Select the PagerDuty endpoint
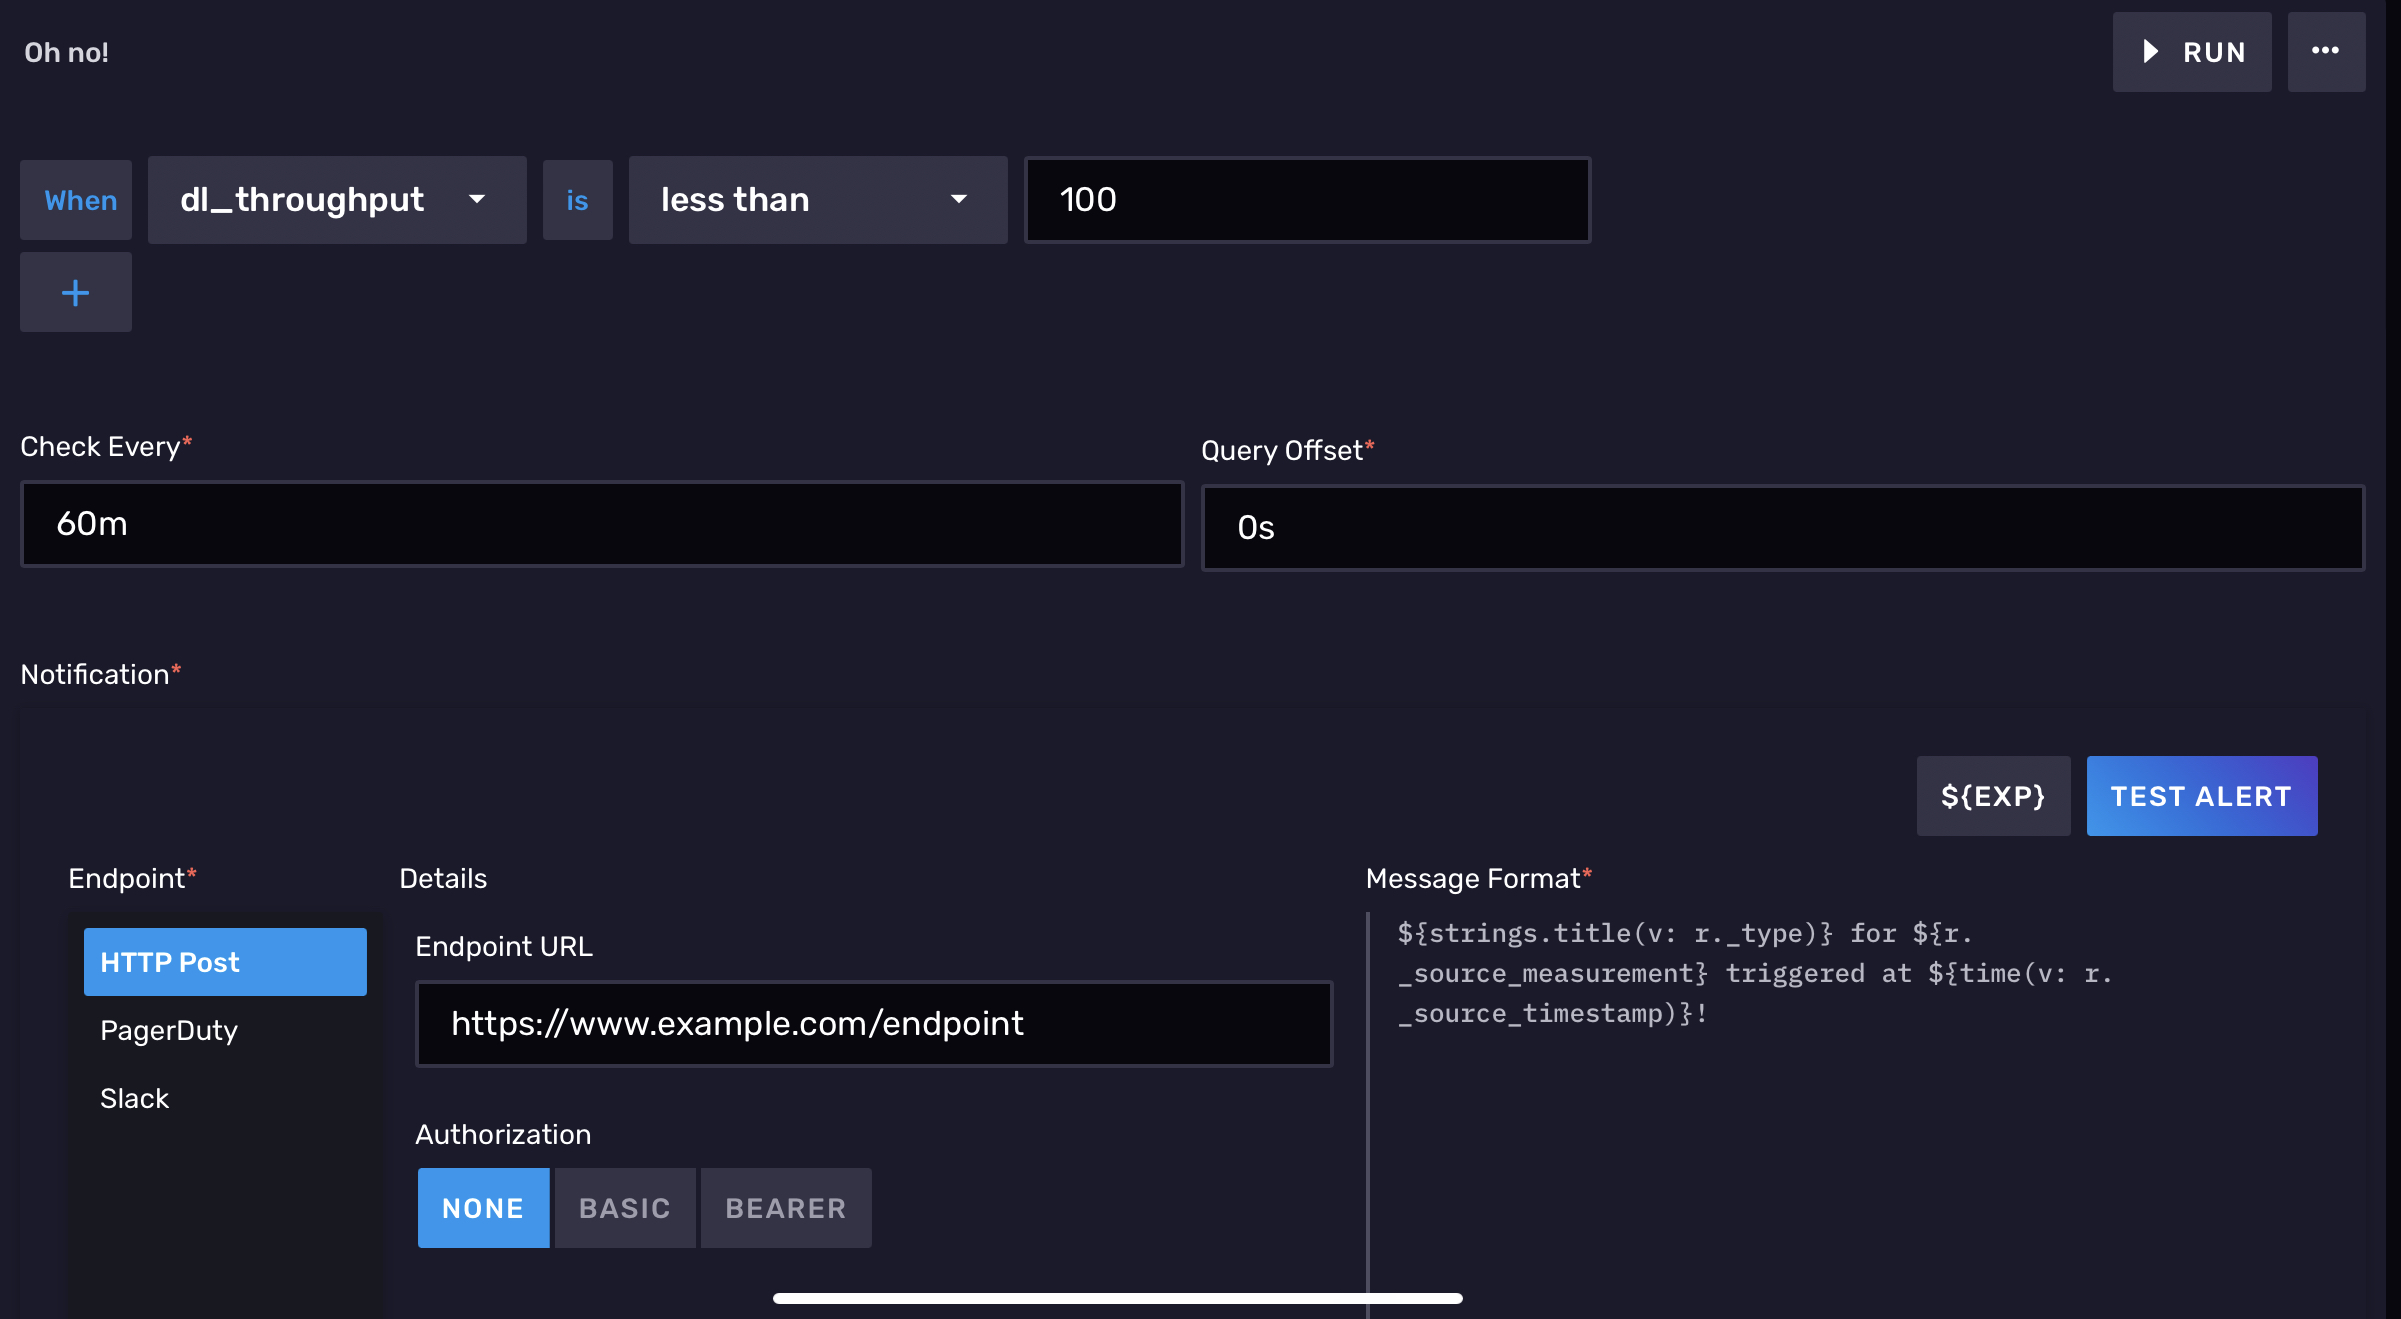The width and height of the screenshot is (2401, 1319). (x=169, y=1030)
